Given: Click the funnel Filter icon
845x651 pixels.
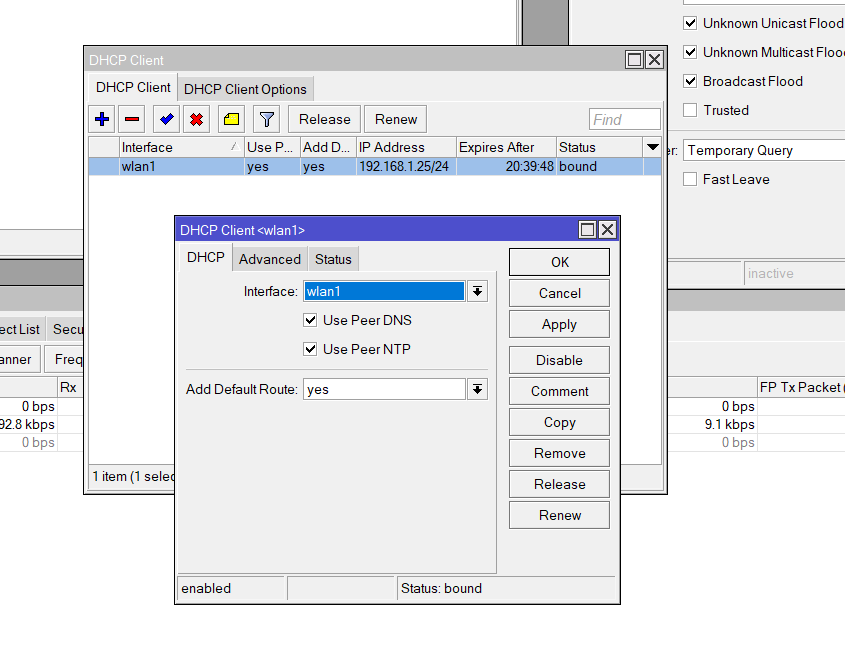Looking at the screenshot, I should [267, 119].
